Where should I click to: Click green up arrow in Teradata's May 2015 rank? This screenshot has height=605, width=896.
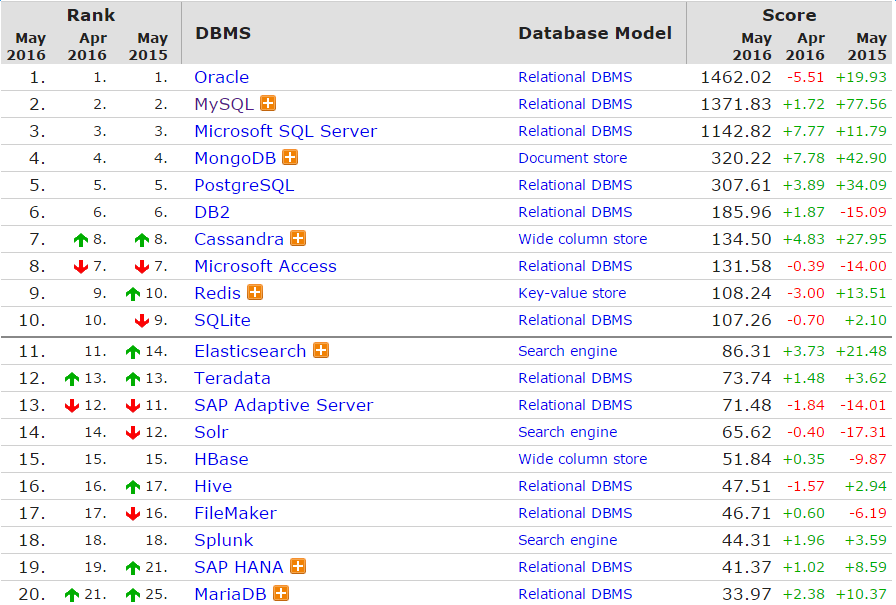click(133, 378)
